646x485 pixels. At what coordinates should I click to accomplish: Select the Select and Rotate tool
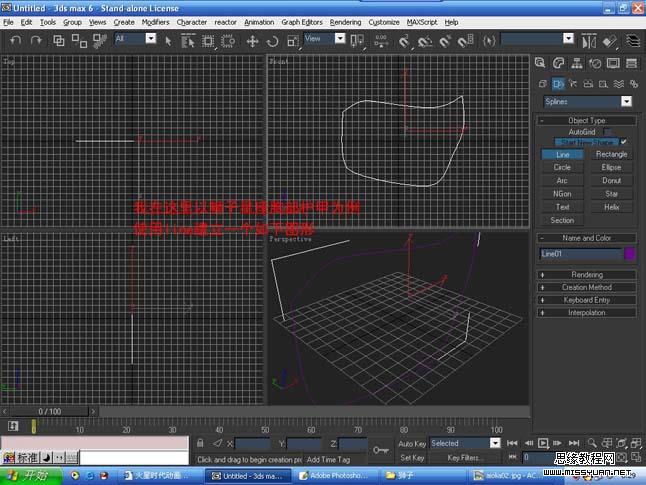(272, 41)
